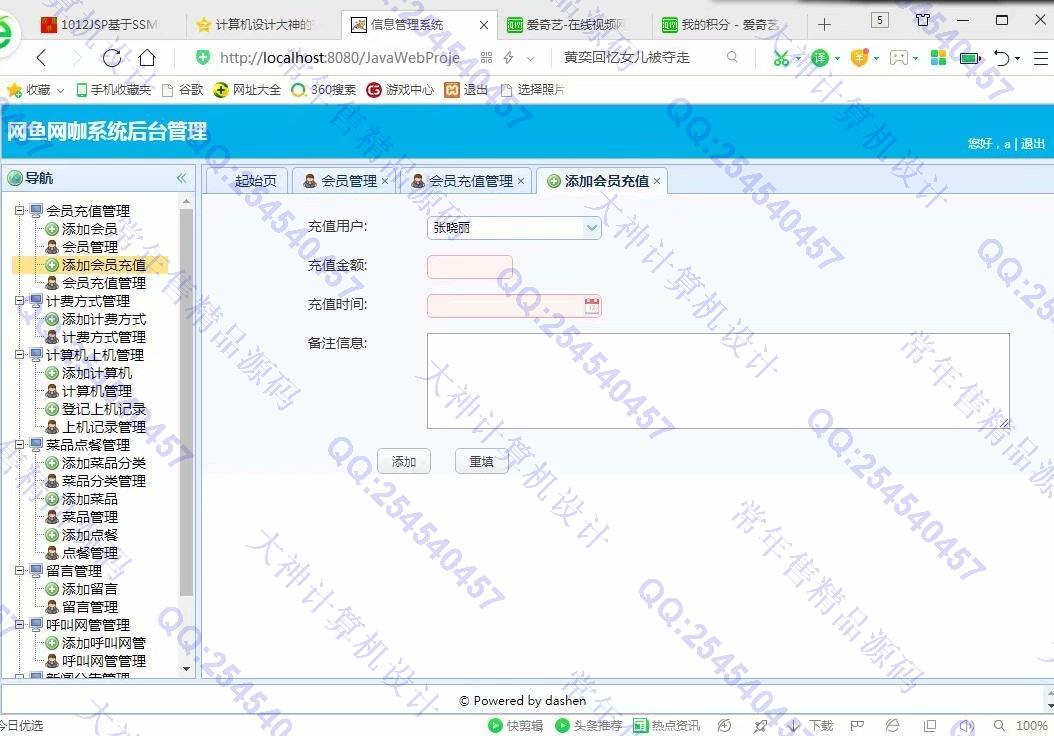Screen dimensions: 1054x736
Task: Click the scroll-up arrow in the navigation panel
Action: 187,202
